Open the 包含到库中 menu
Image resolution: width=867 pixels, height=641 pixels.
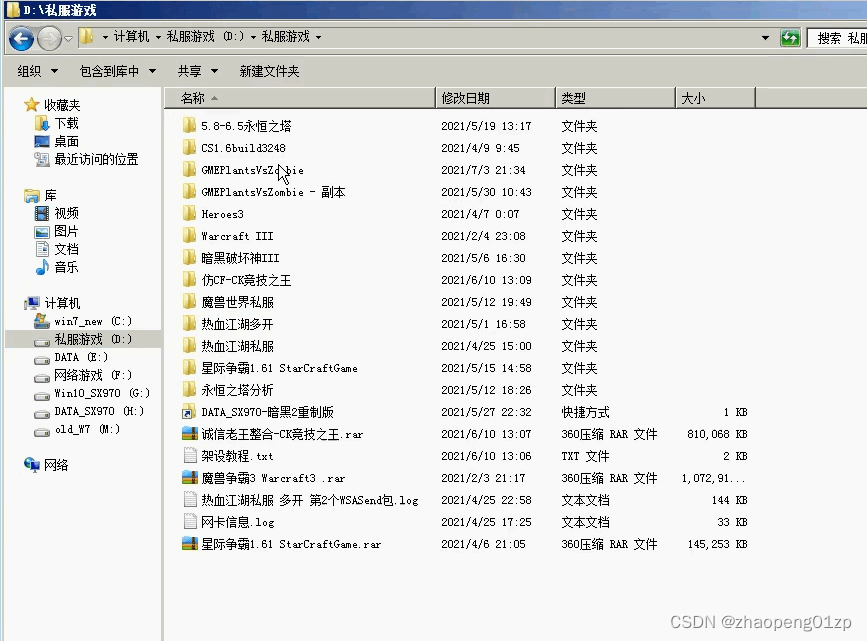coord(118,71)
